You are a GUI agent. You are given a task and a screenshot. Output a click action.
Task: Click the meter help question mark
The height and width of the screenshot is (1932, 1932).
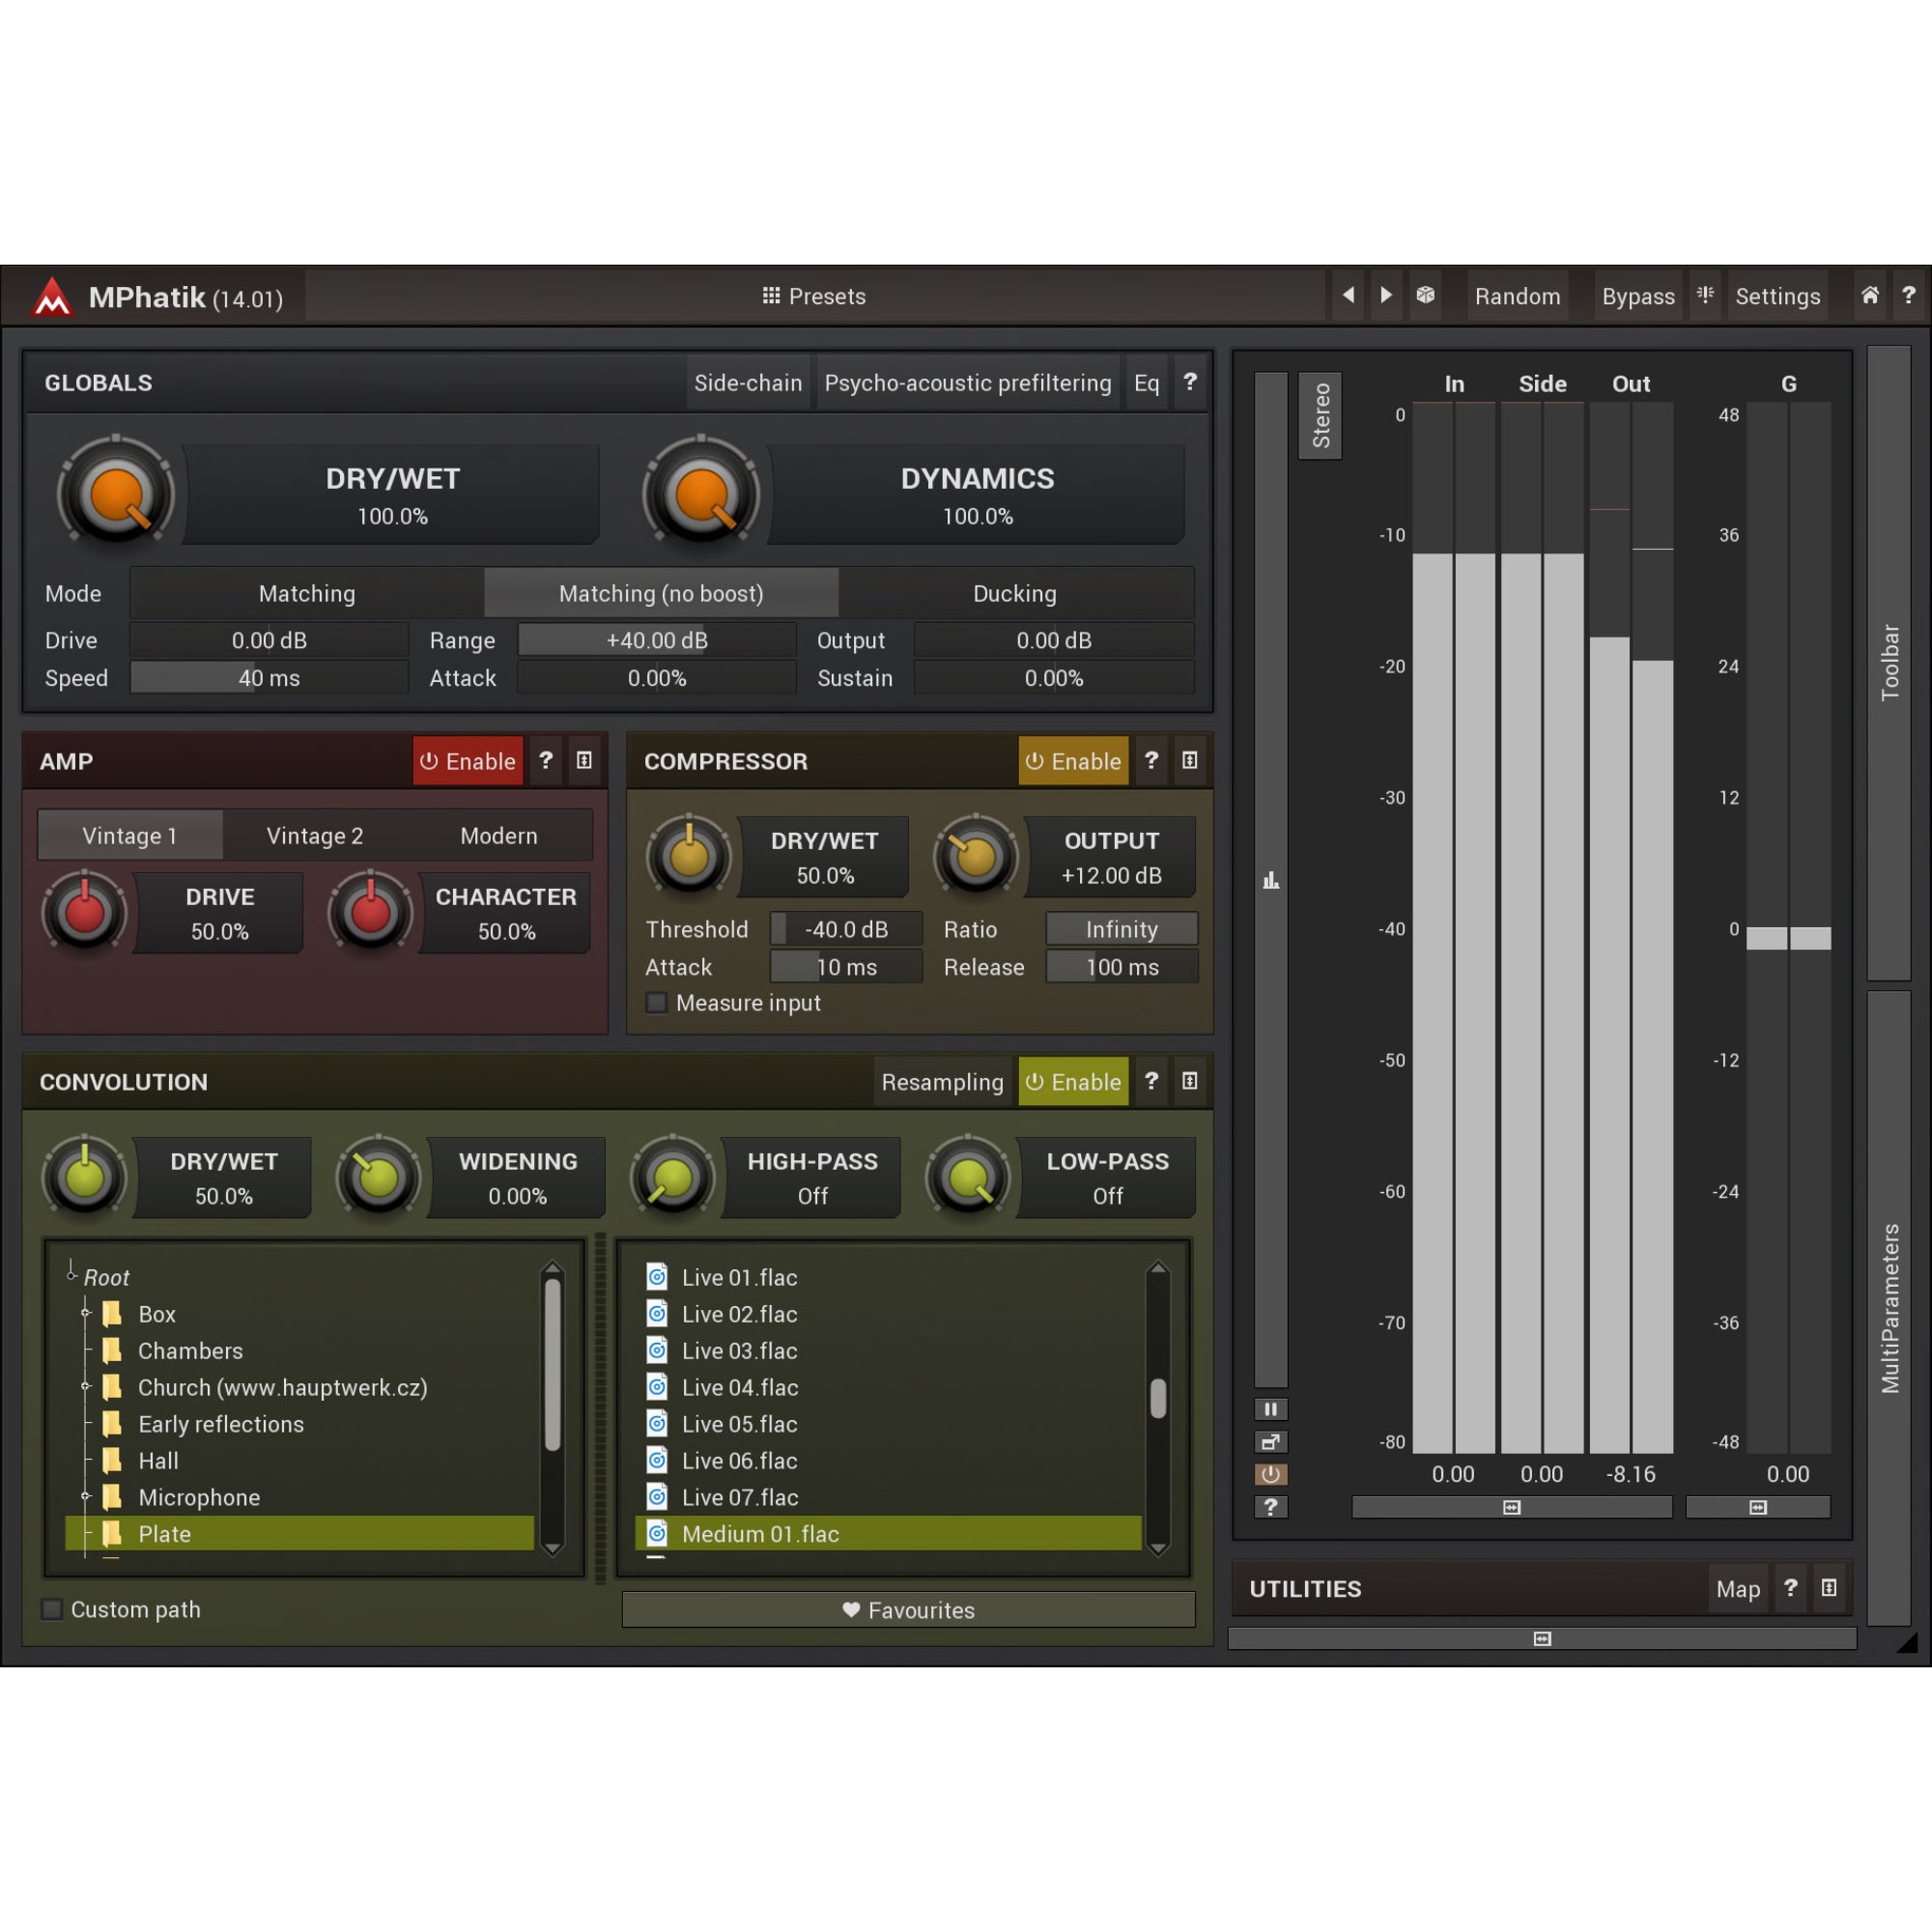[x=1270, y=1506]
